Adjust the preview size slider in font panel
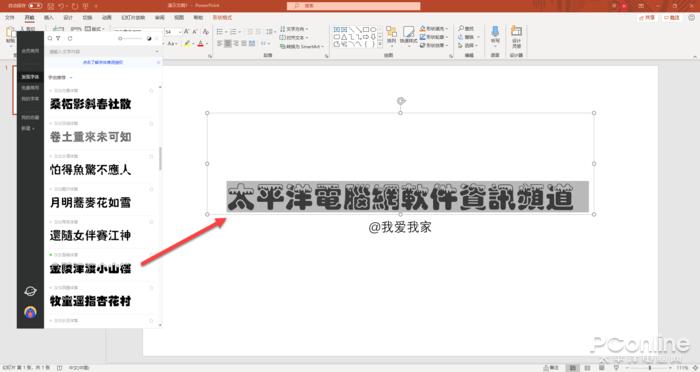The width and height of the screenshot is (700, 372). (x=130, y=38)
